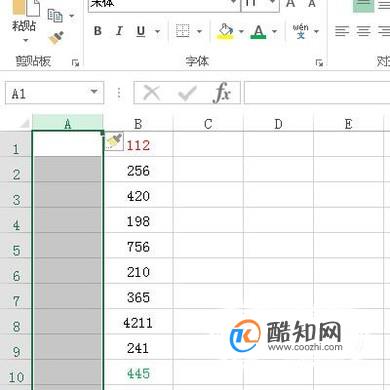Open the Copy dropdown arrow
Viewport: 390px width, 390px height.
click(x=72, y=16)
